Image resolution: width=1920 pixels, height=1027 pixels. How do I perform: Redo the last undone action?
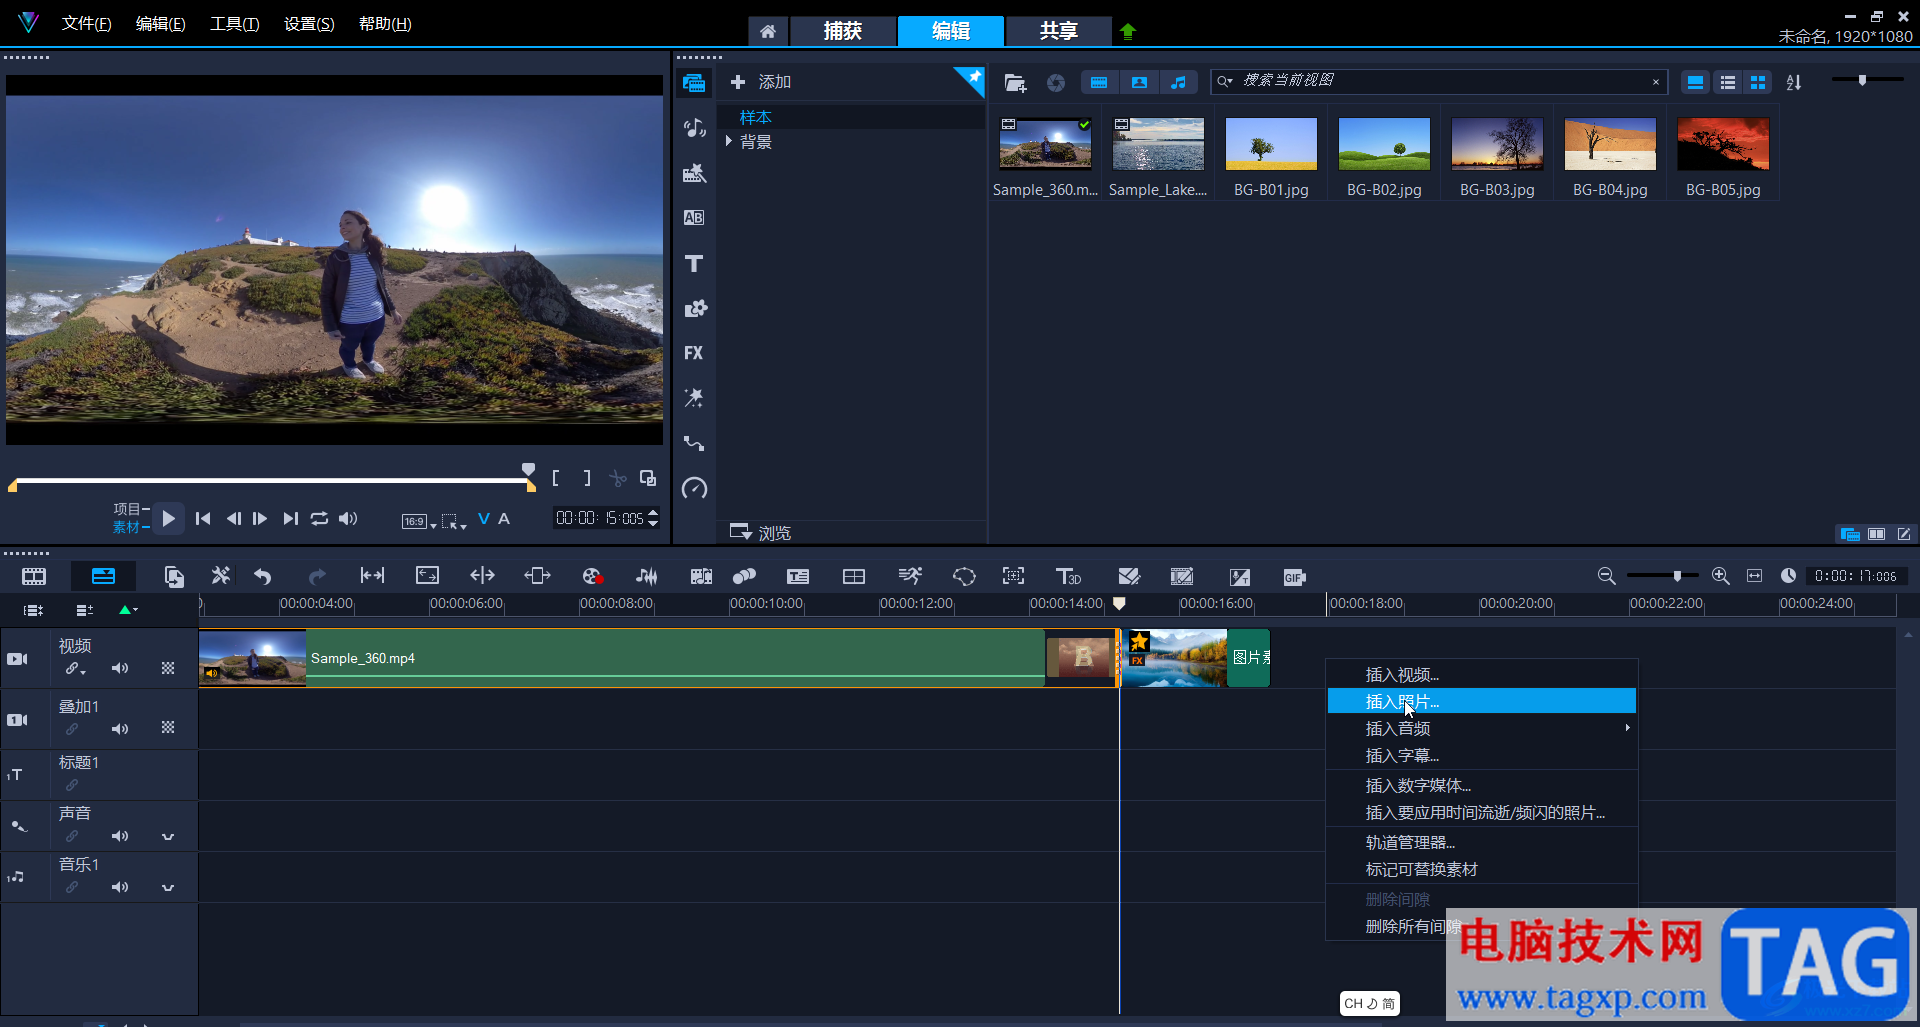coord(317,576)
